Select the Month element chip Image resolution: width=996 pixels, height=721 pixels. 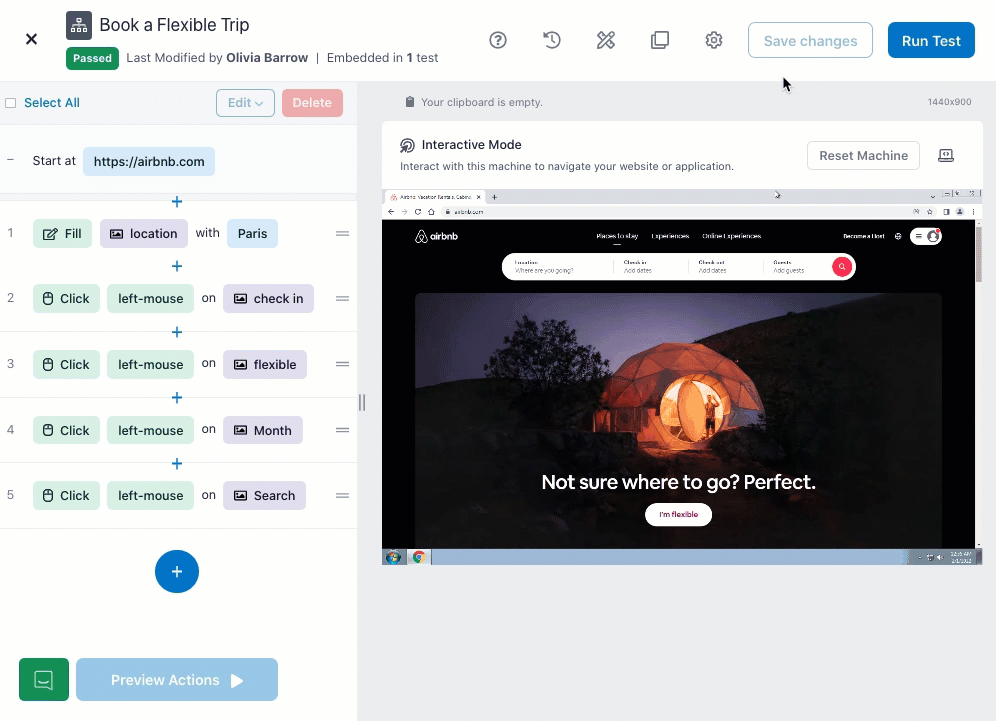(263, 430)
